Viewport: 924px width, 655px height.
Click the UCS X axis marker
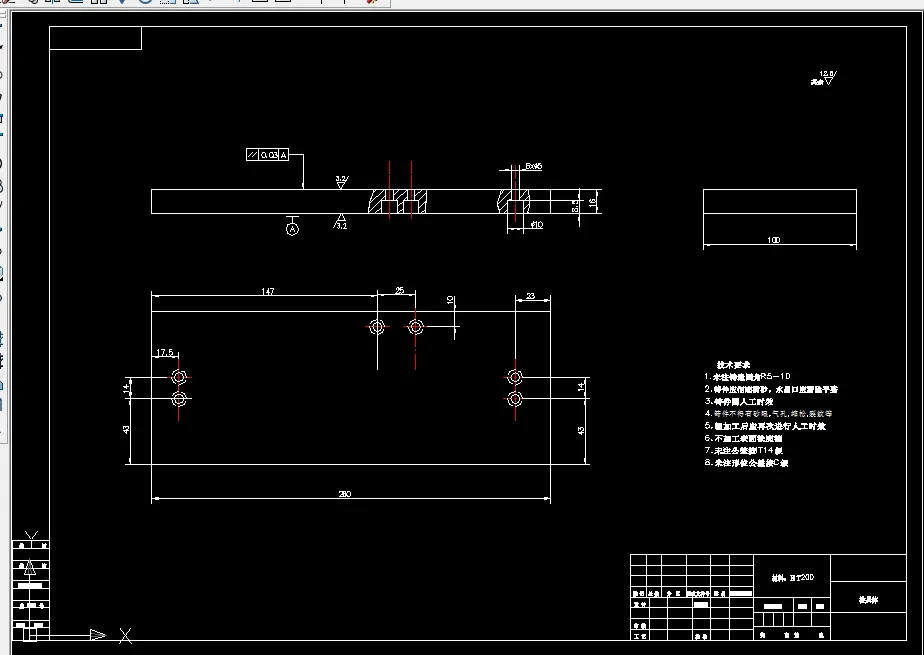pyautogui.click(x=126, y=635)
